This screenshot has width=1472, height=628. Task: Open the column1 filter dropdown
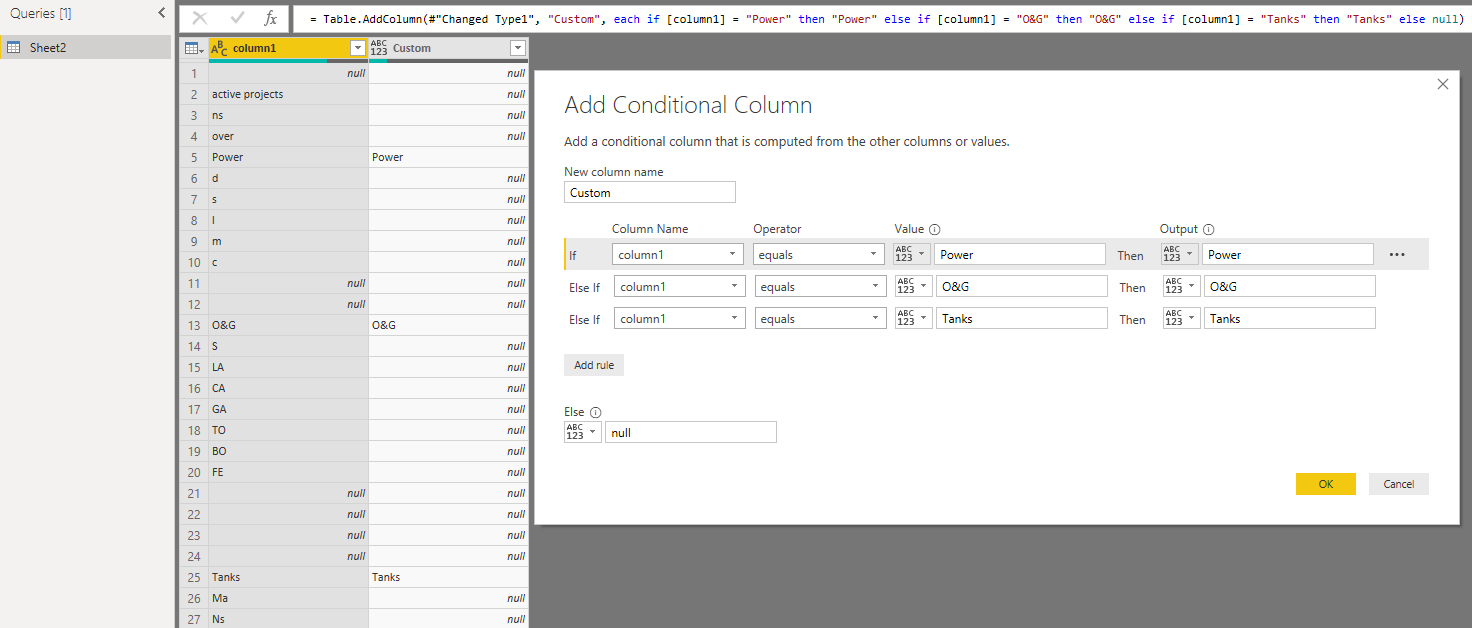[358, 48]
